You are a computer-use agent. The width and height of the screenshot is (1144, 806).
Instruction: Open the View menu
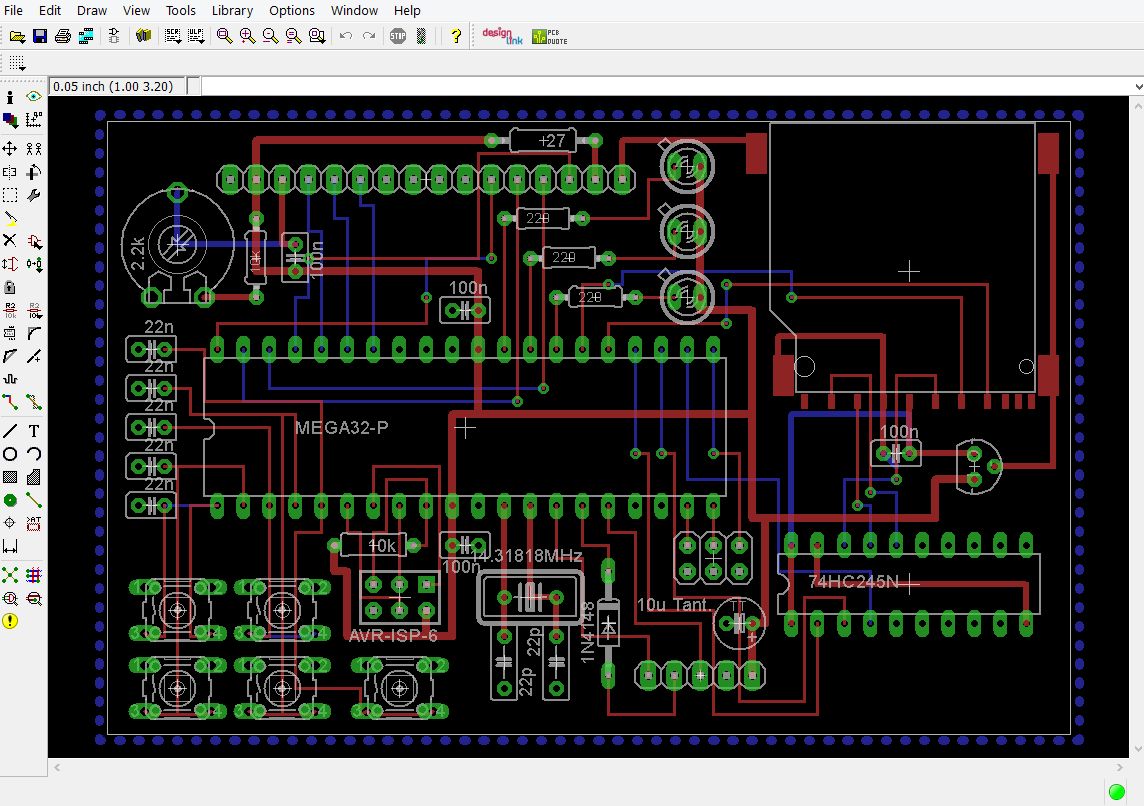pyautogui.click(x=136, y=10)
